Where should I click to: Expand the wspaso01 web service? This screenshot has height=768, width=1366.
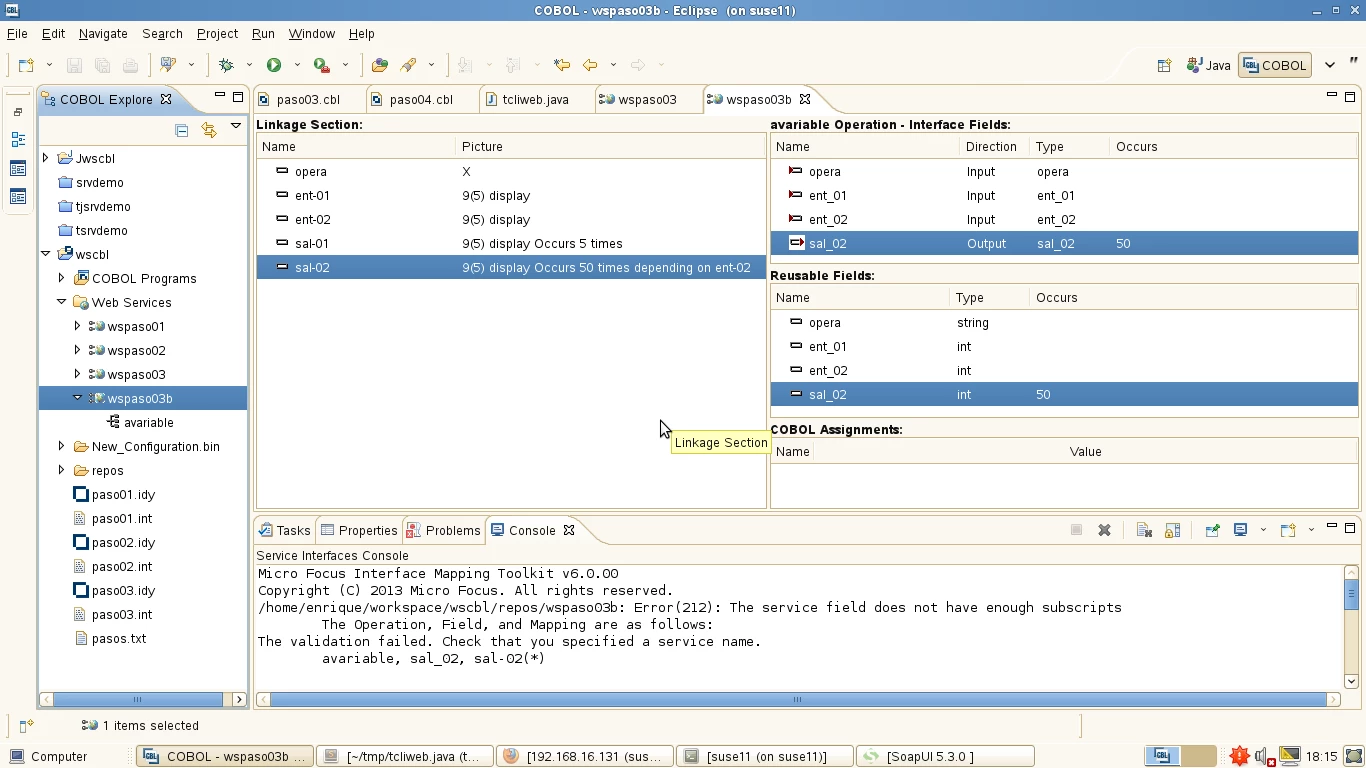click(x=77, y=326)
